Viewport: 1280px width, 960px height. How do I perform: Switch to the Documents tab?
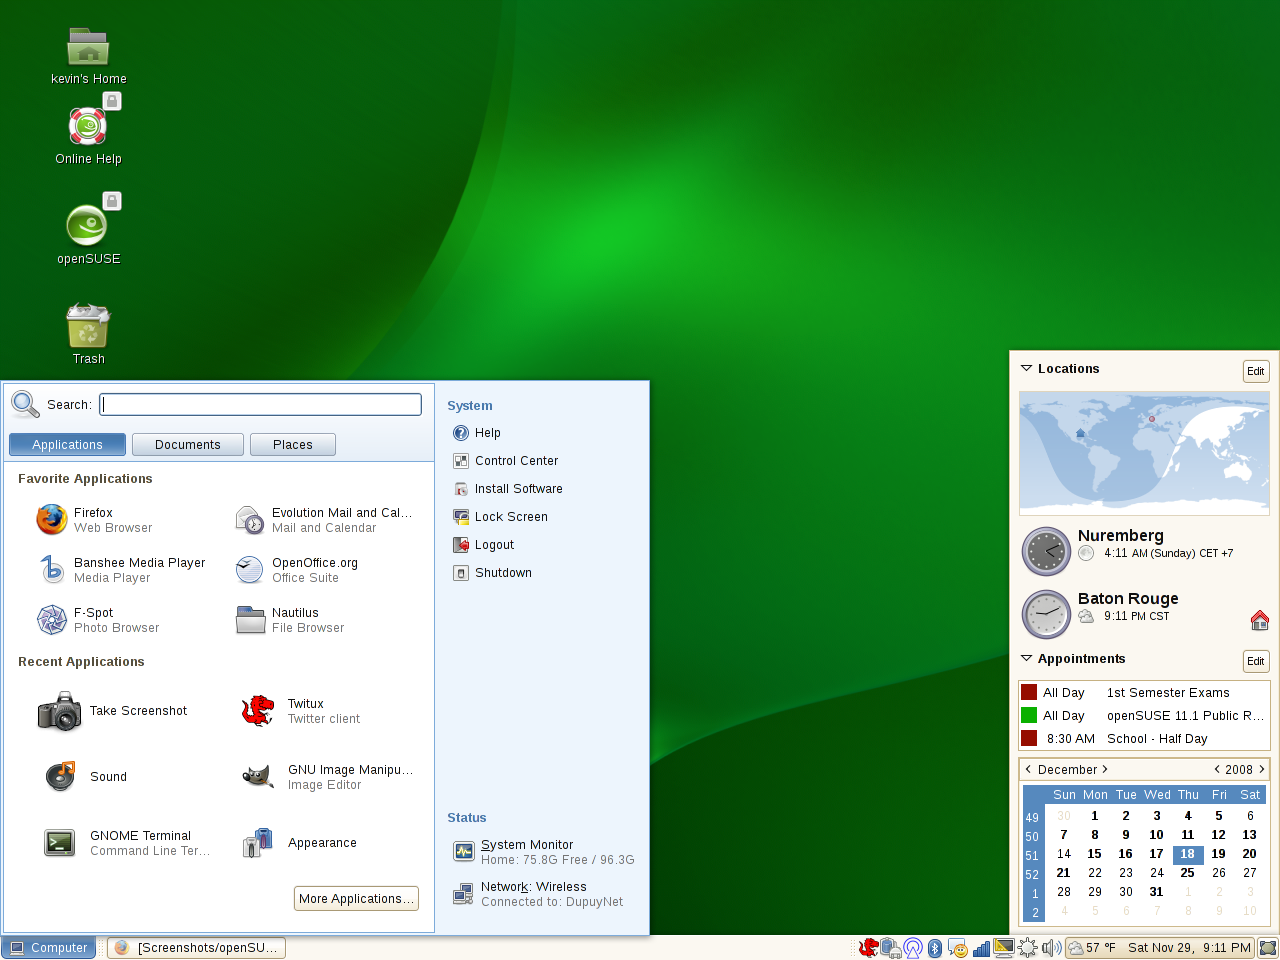(188, 445)
